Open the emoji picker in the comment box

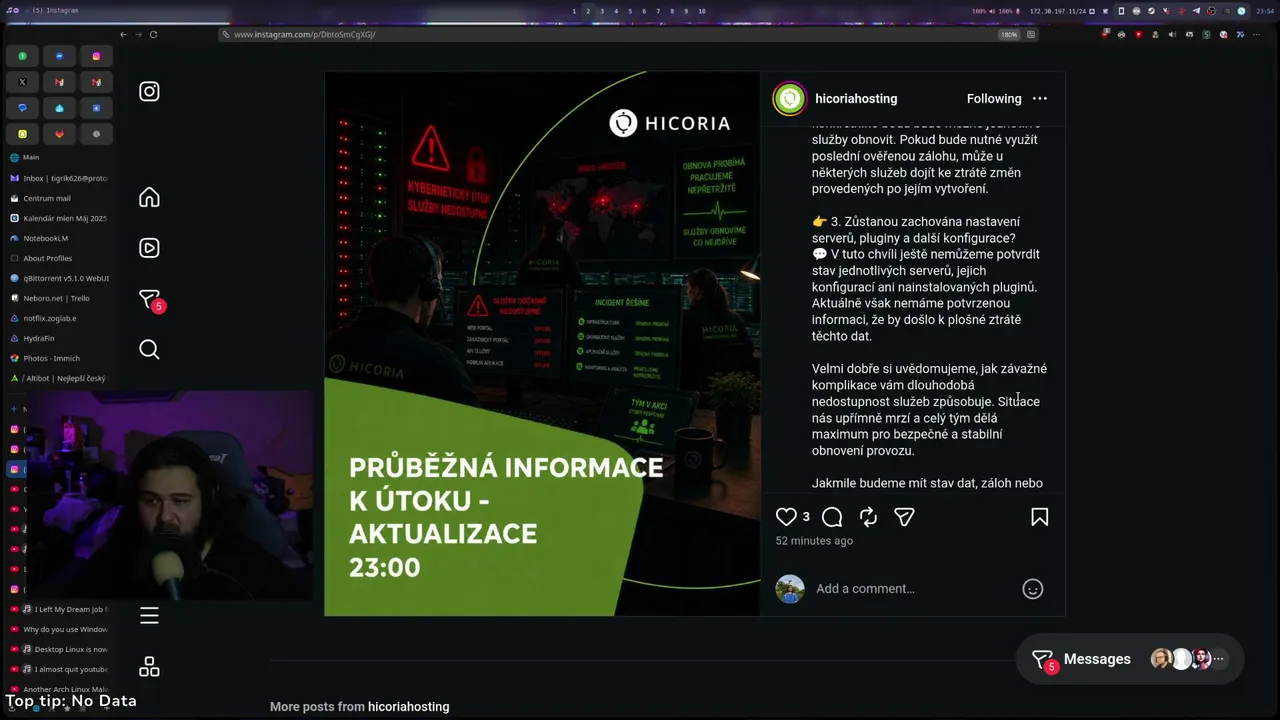[1033, 589]
